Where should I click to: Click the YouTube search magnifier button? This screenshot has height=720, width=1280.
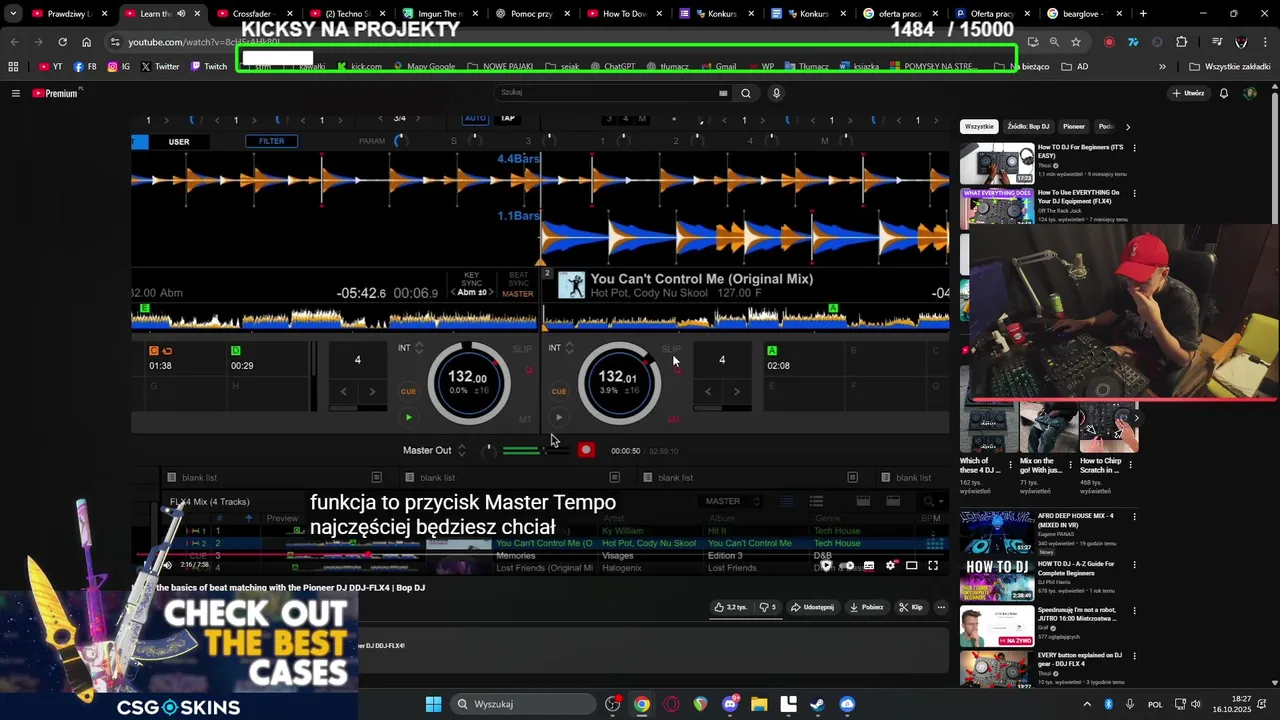745,93
